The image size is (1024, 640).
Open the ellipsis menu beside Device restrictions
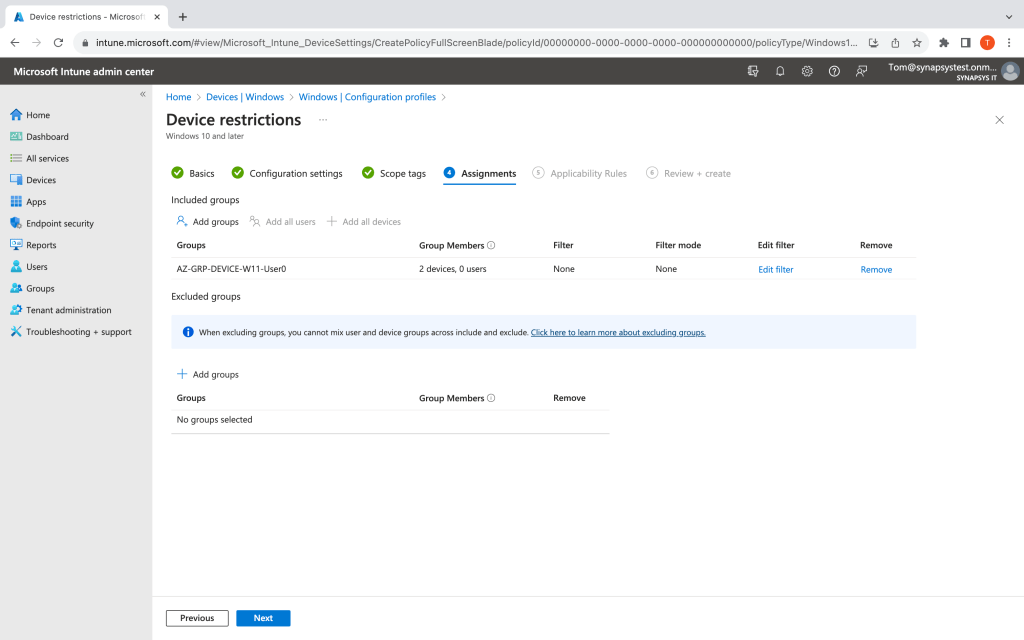323,120
